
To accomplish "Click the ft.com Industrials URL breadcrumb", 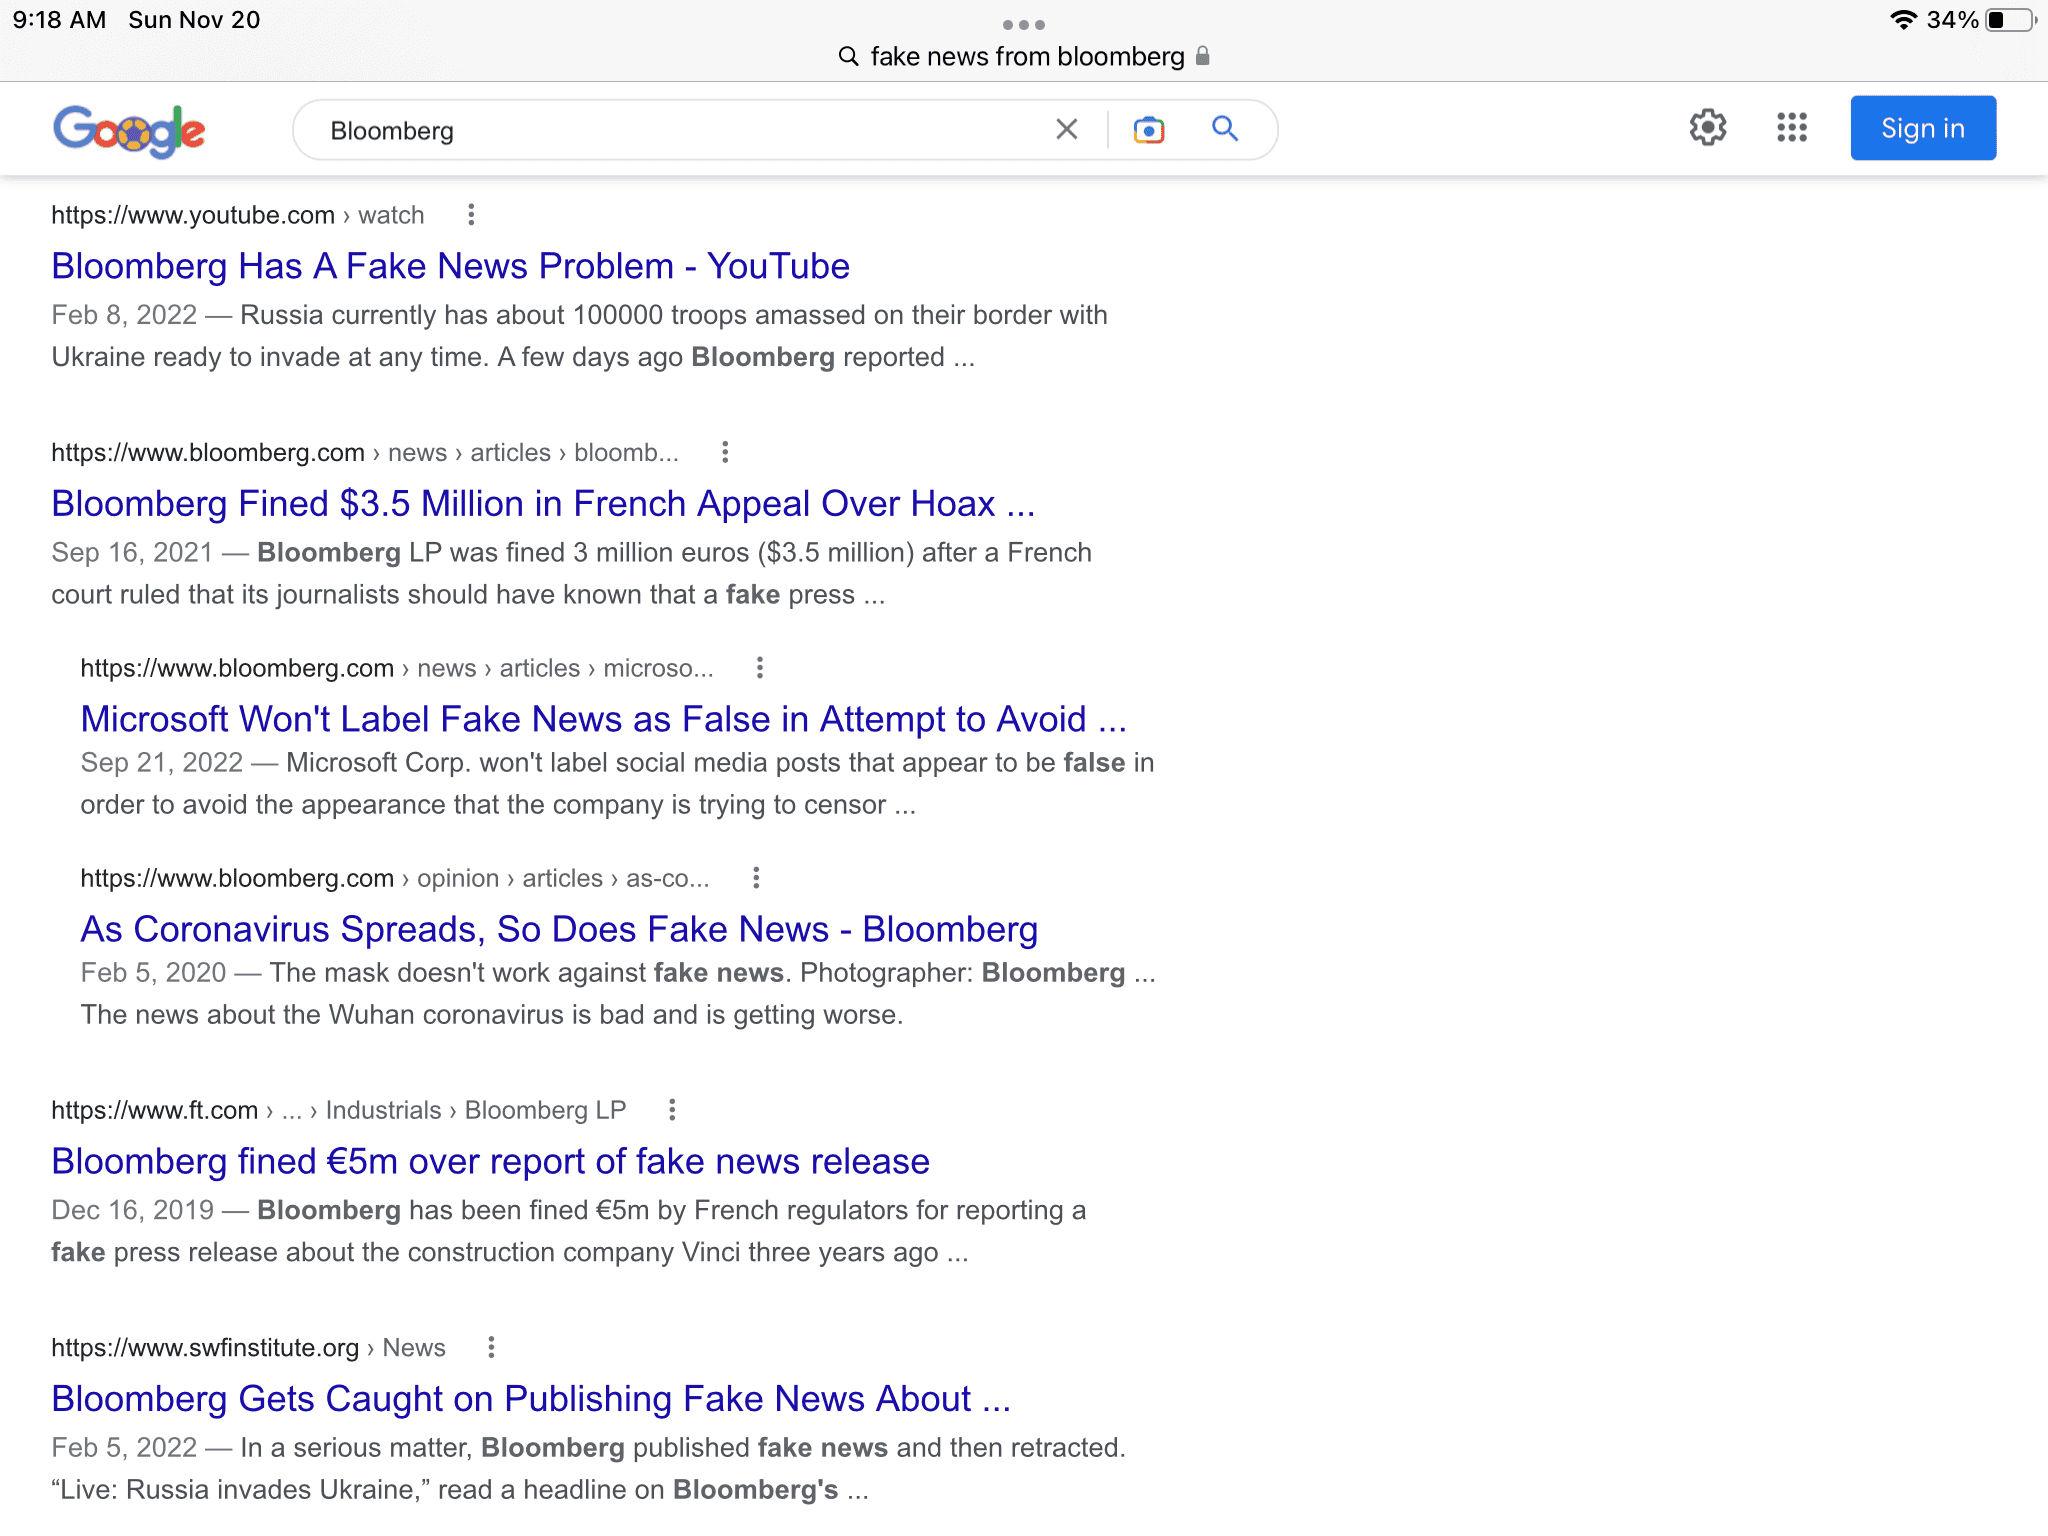I will [x=339, y=1110].
